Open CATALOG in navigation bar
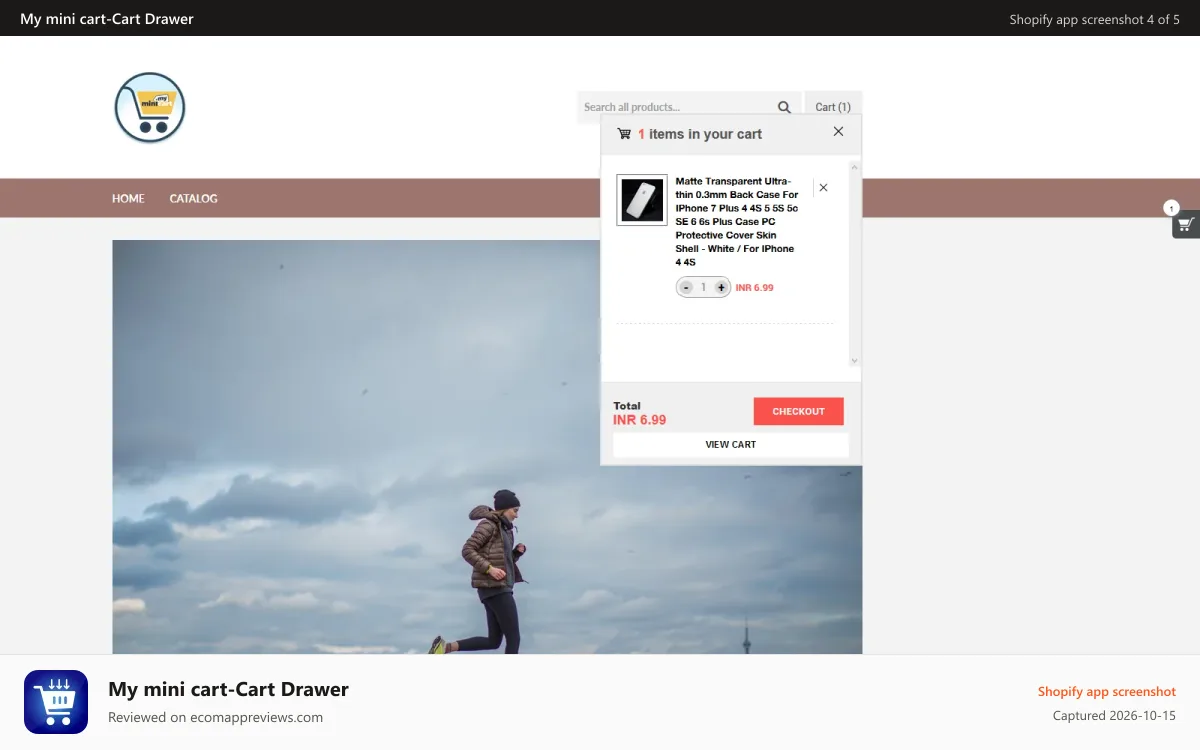 193,198
